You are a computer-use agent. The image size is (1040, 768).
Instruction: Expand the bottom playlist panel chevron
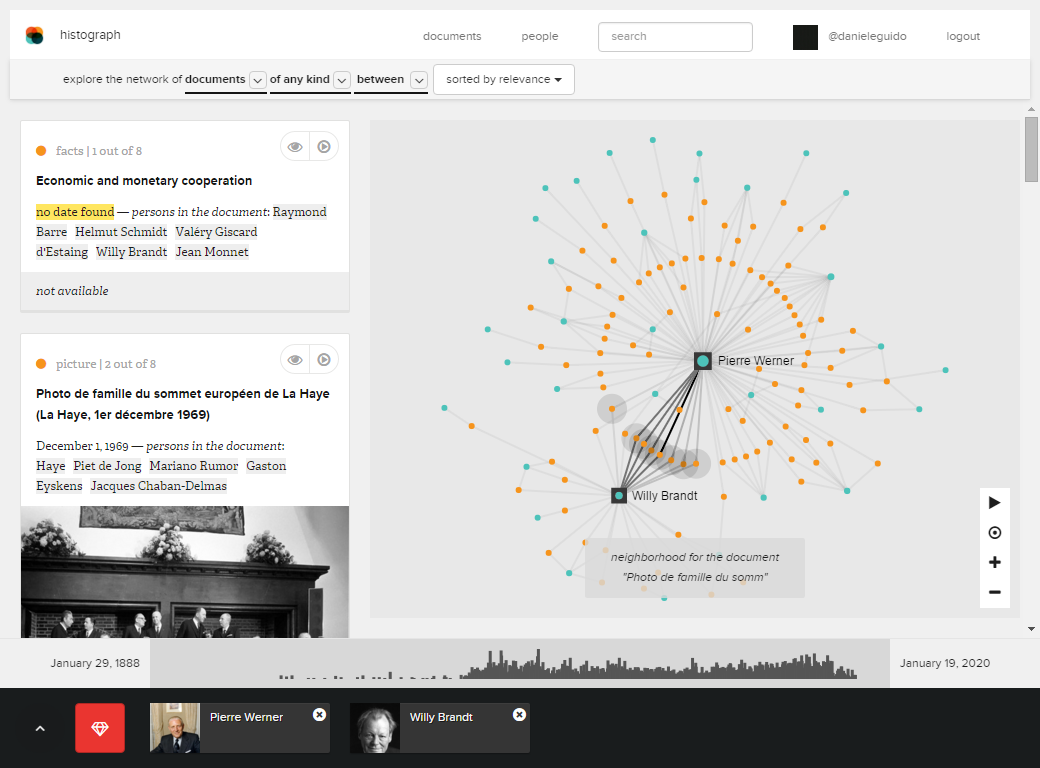[x=40, y=728]
